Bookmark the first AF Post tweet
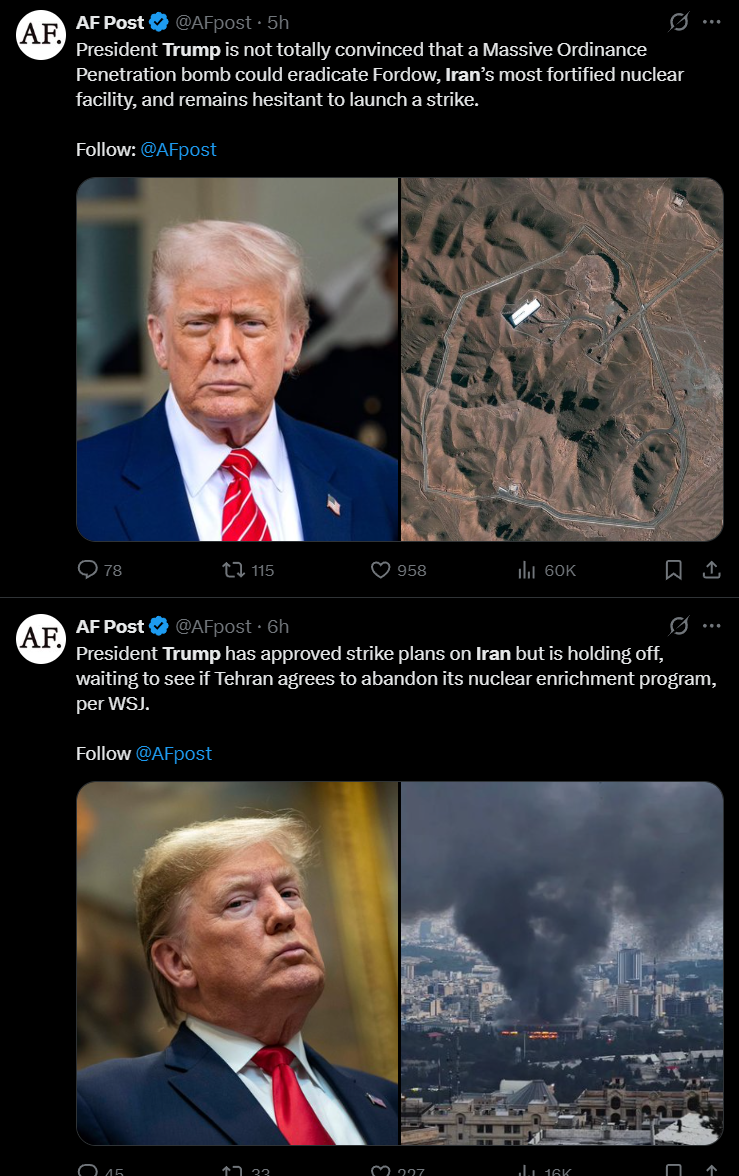 [674, 570]
